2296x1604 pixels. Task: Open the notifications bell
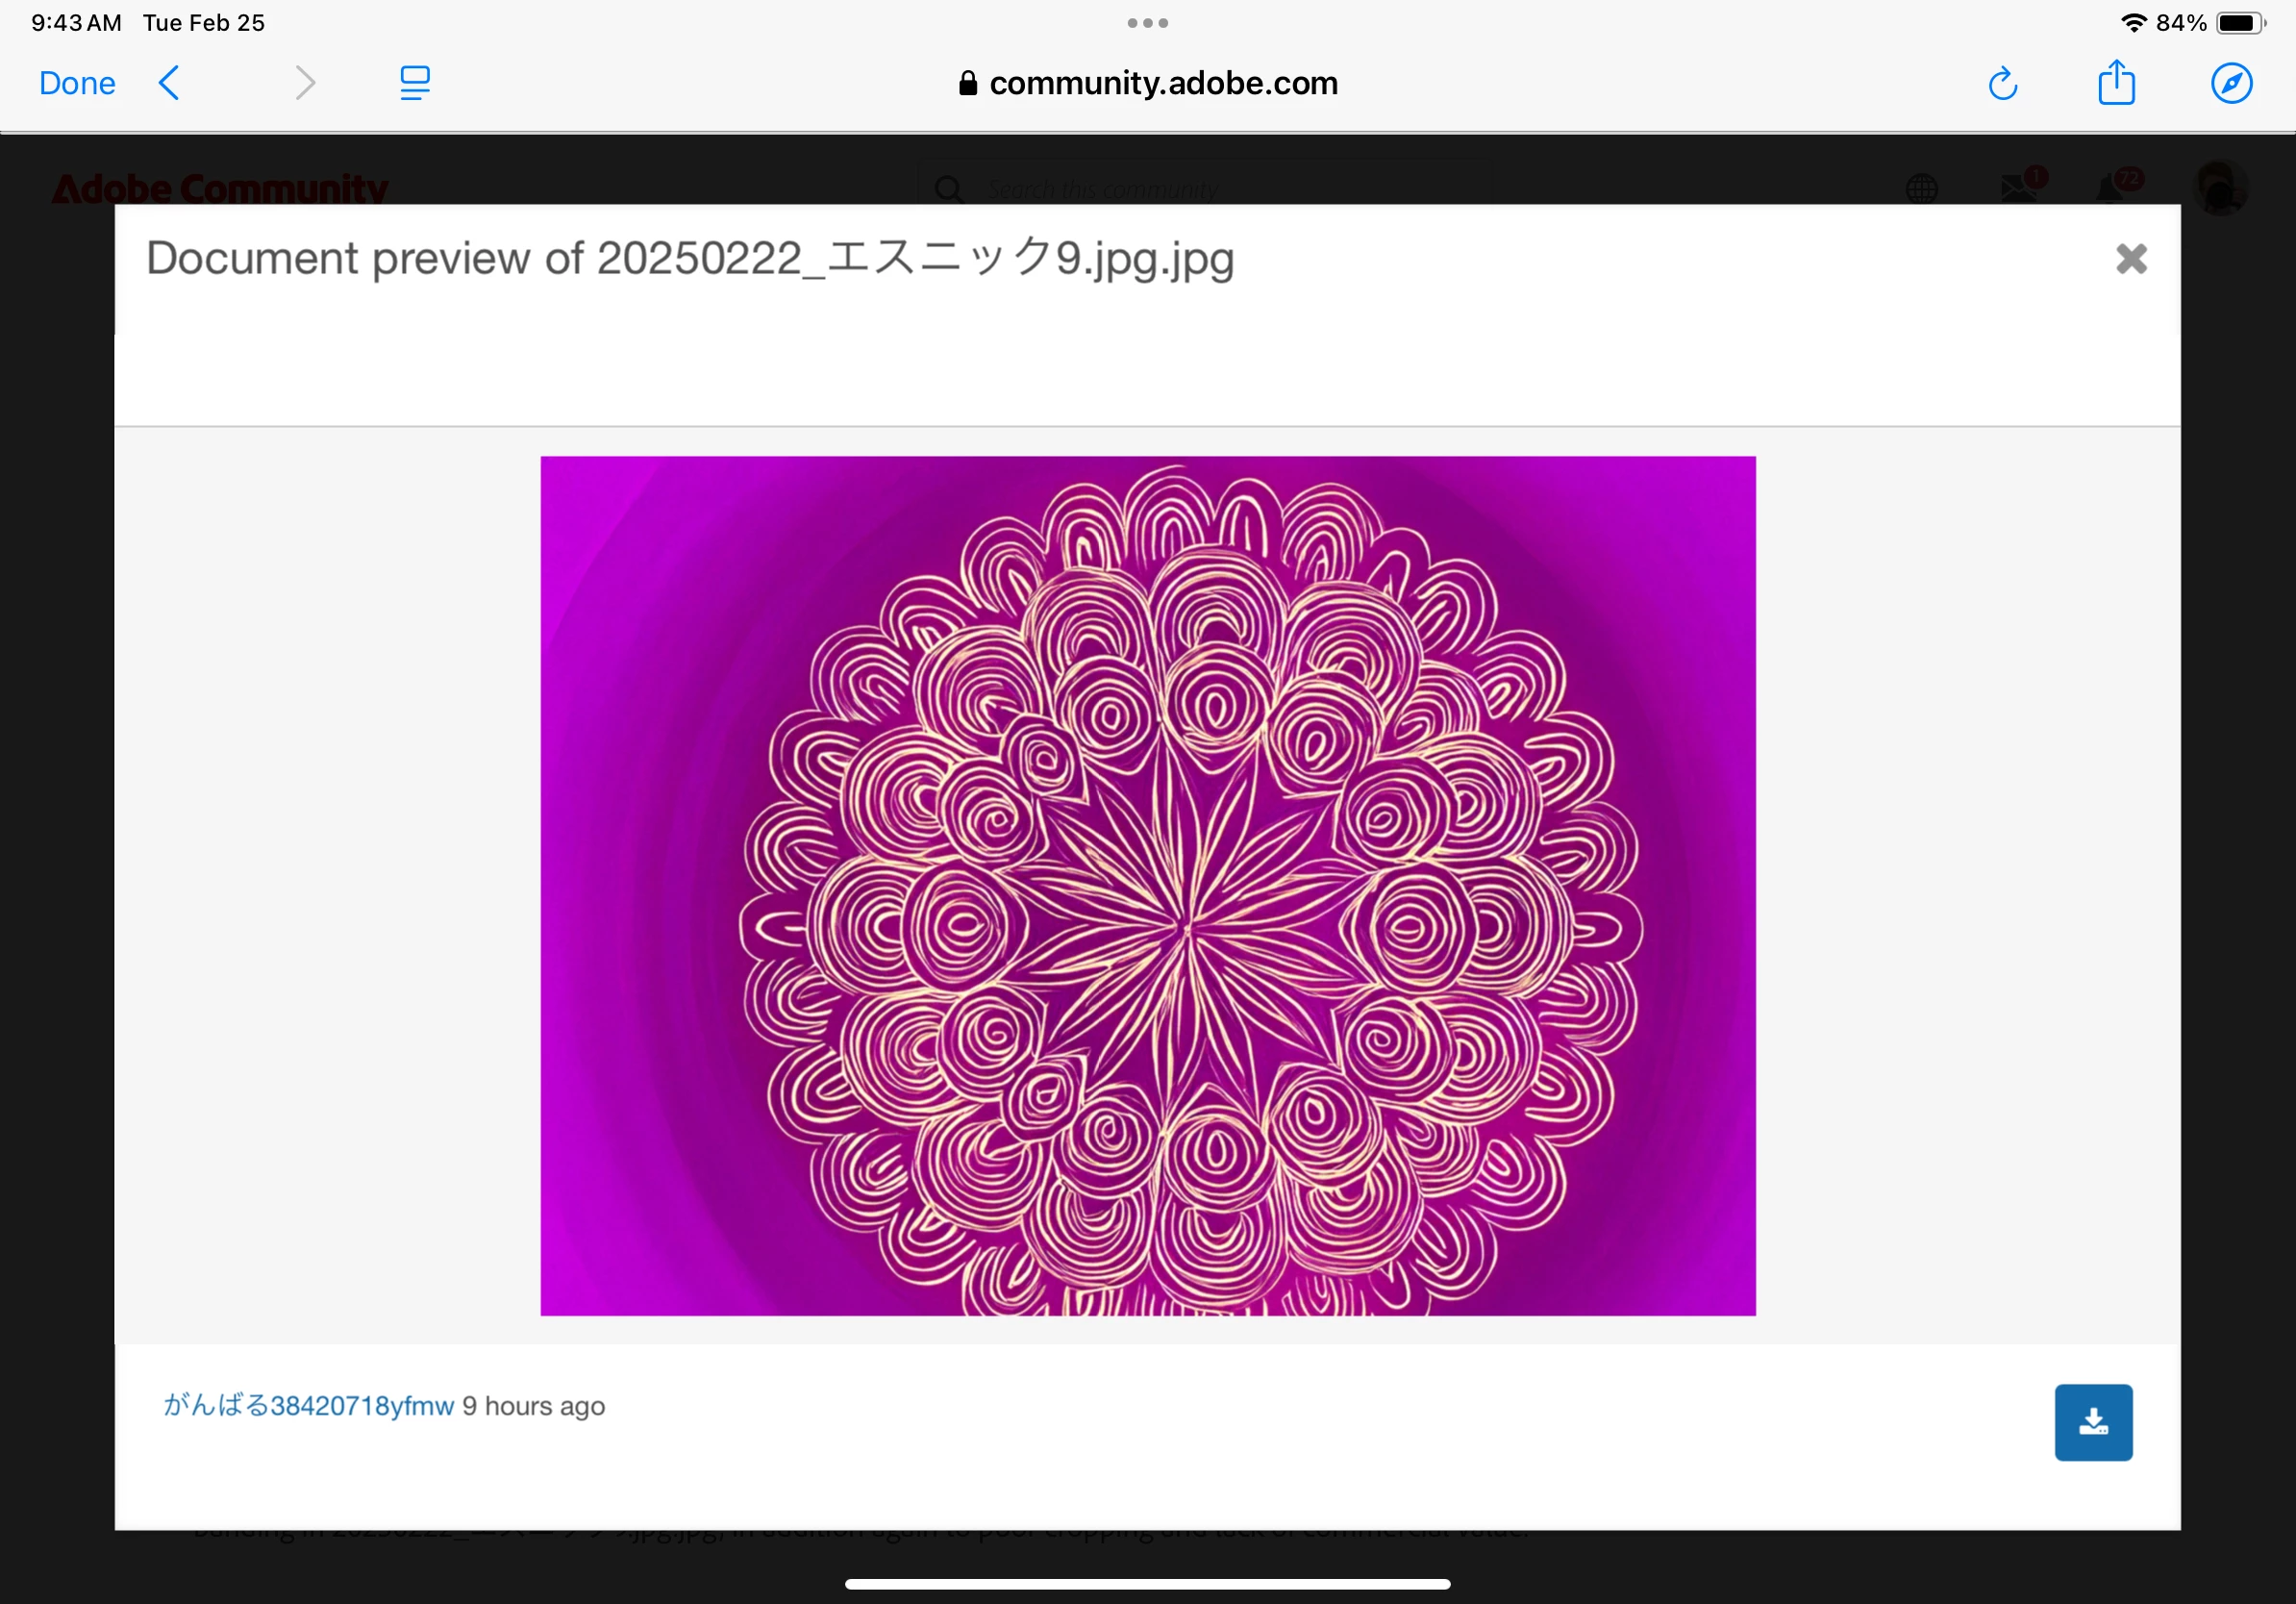click(x=2111, y=187)
